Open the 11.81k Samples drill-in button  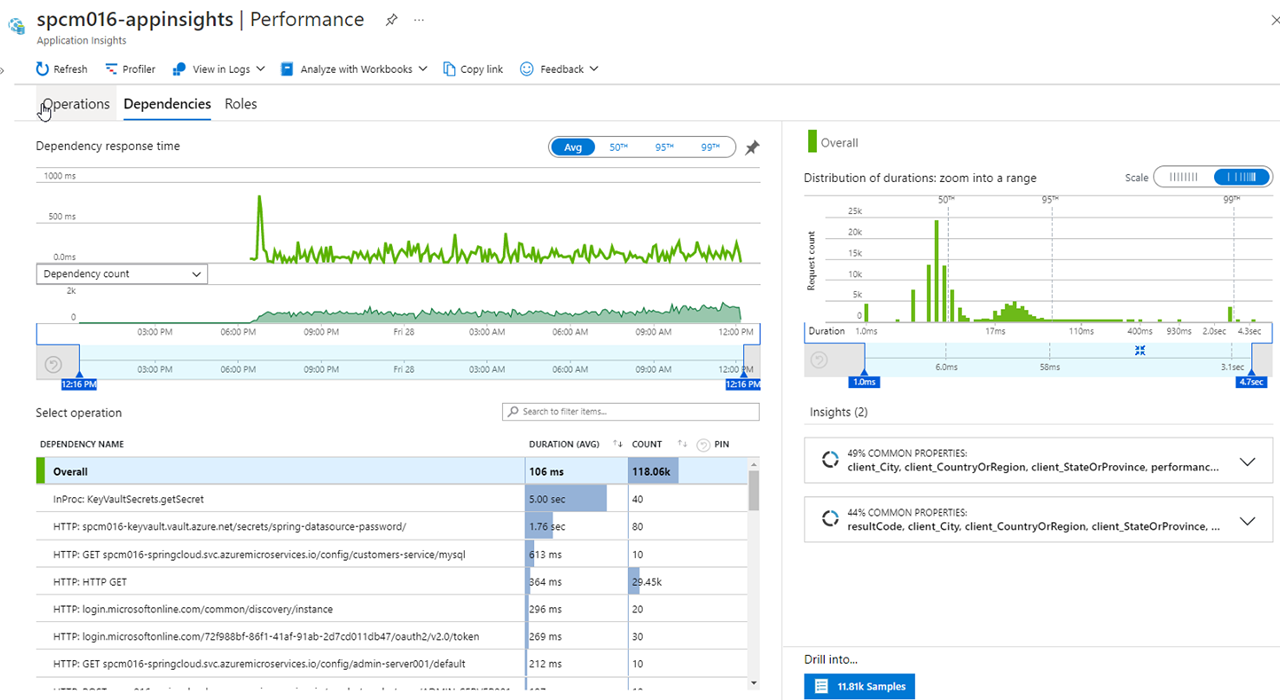pyautogui.click(x=859, y=686)
